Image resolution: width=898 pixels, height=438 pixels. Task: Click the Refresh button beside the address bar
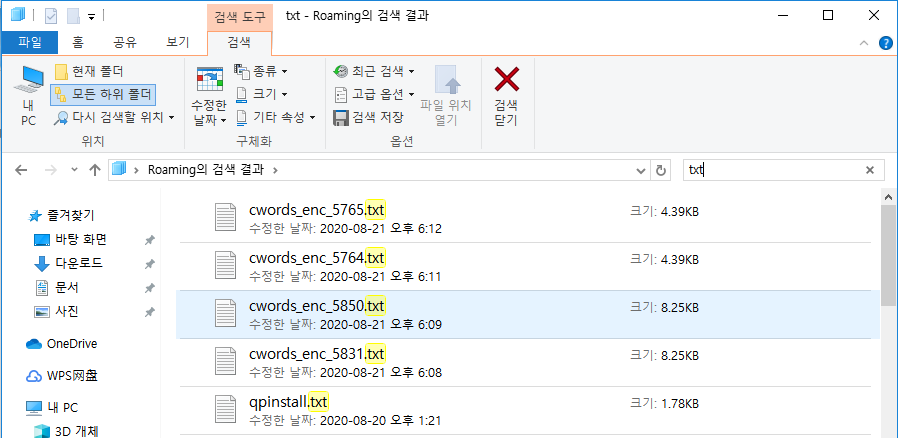[660, 171]
